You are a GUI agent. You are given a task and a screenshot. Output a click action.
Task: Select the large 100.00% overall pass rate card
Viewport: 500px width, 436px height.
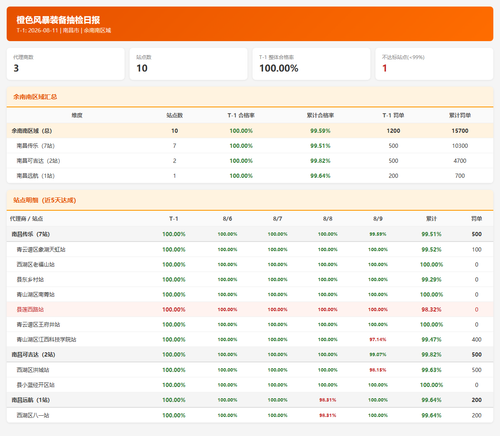[x=311, y=64]
